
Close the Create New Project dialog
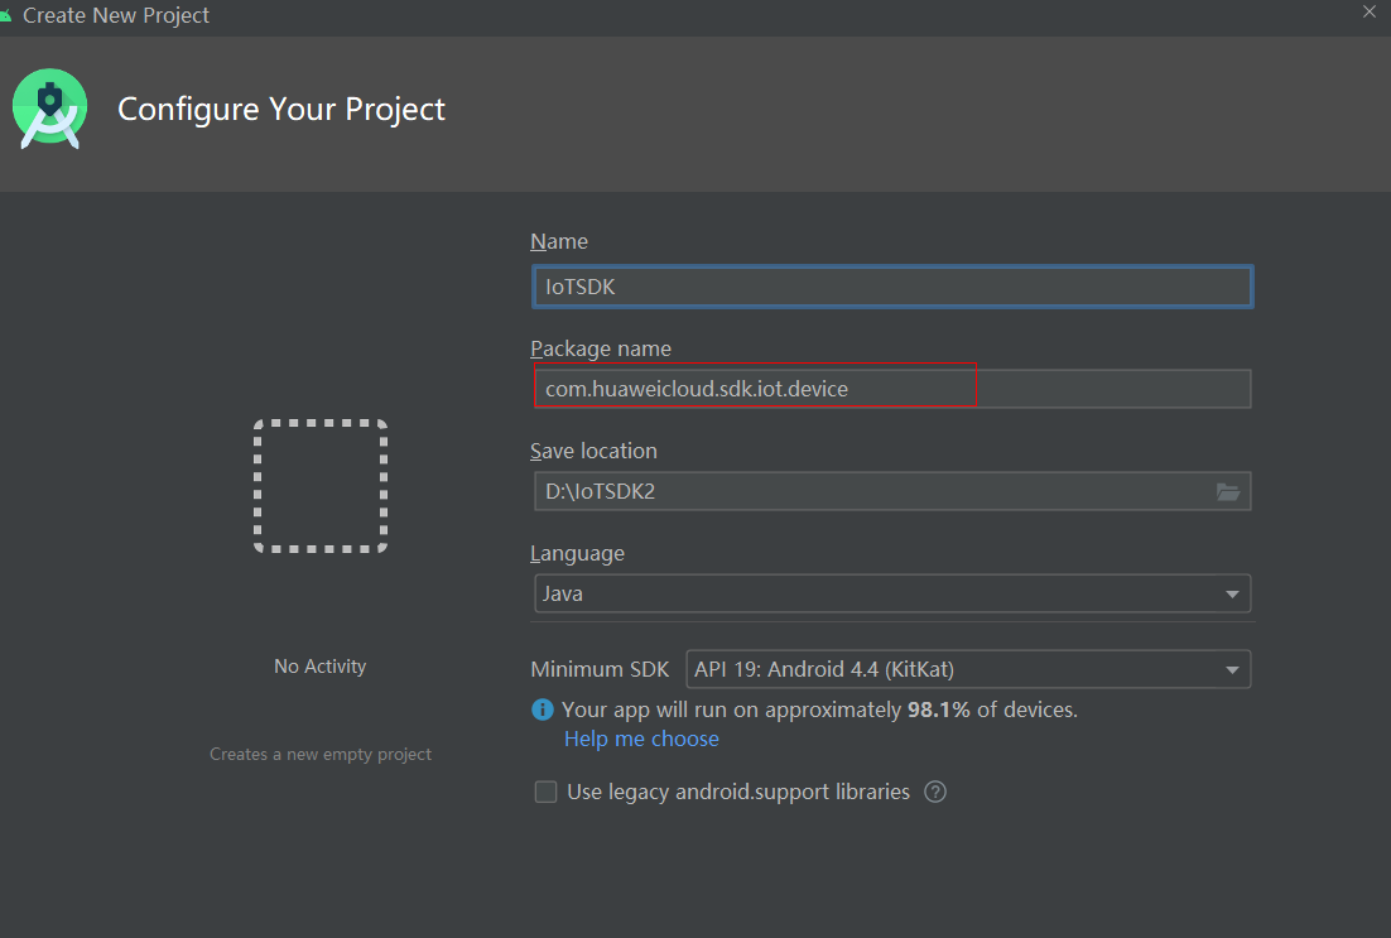point(1369,12)
